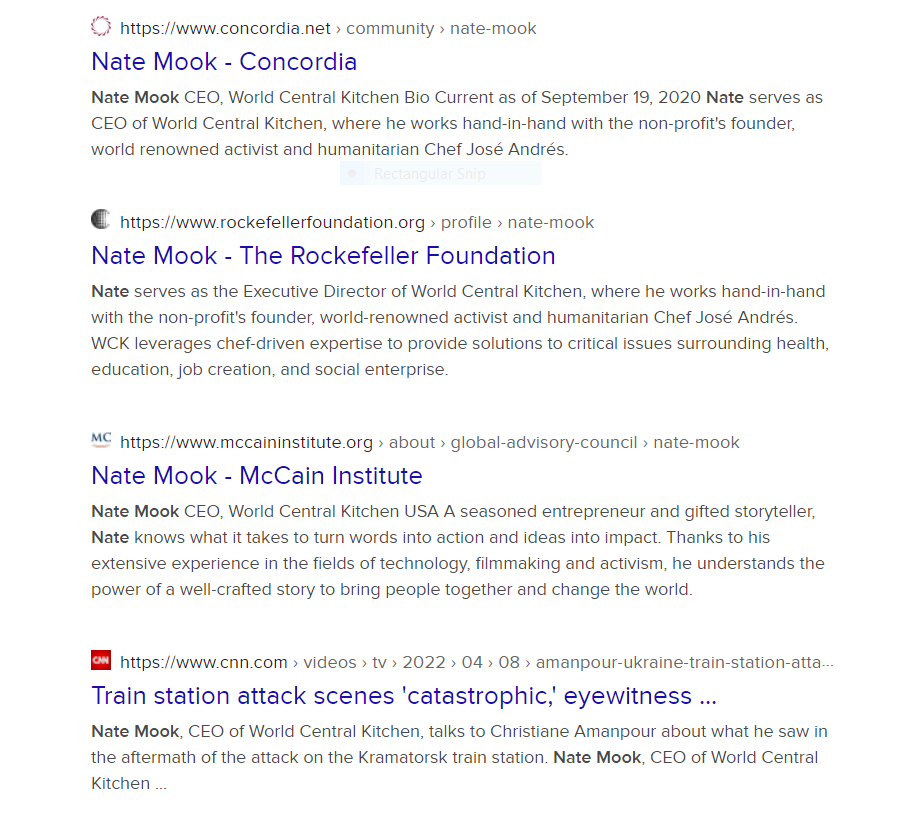Click the McCain Institute MC favicon

click(101, 440)
